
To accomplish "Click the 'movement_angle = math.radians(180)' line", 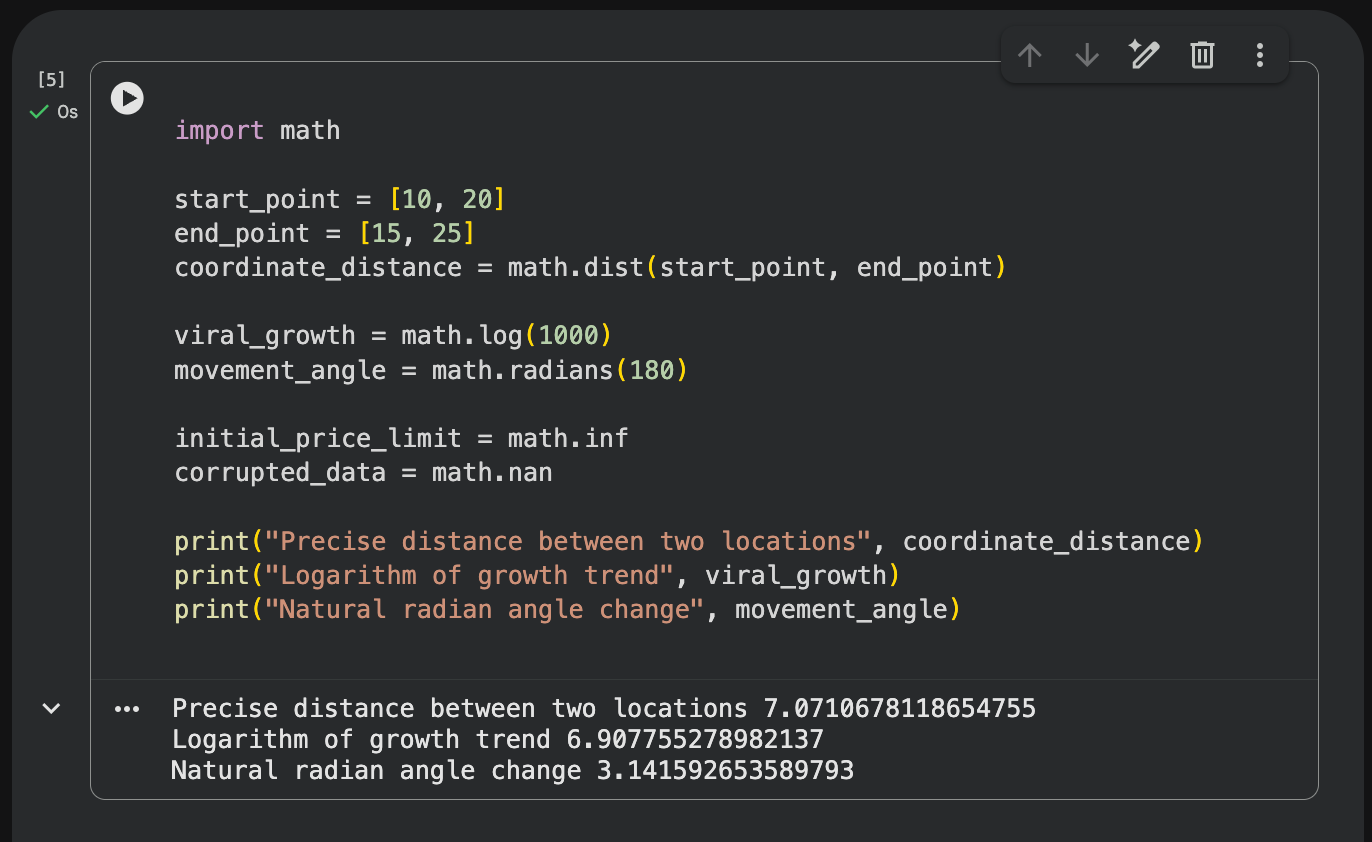I will (431, 370).
